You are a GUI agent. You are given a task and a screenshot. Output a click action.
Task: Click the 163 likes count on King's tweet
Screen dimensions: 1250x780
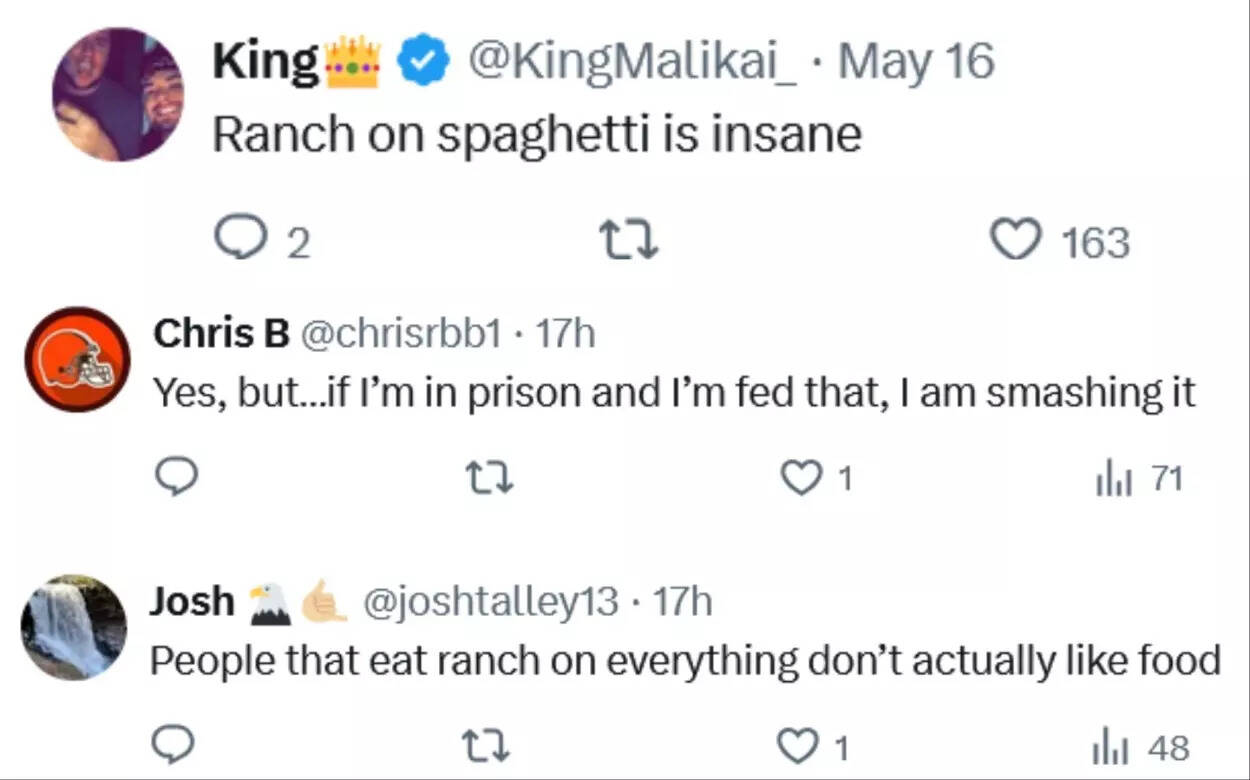1096,238
